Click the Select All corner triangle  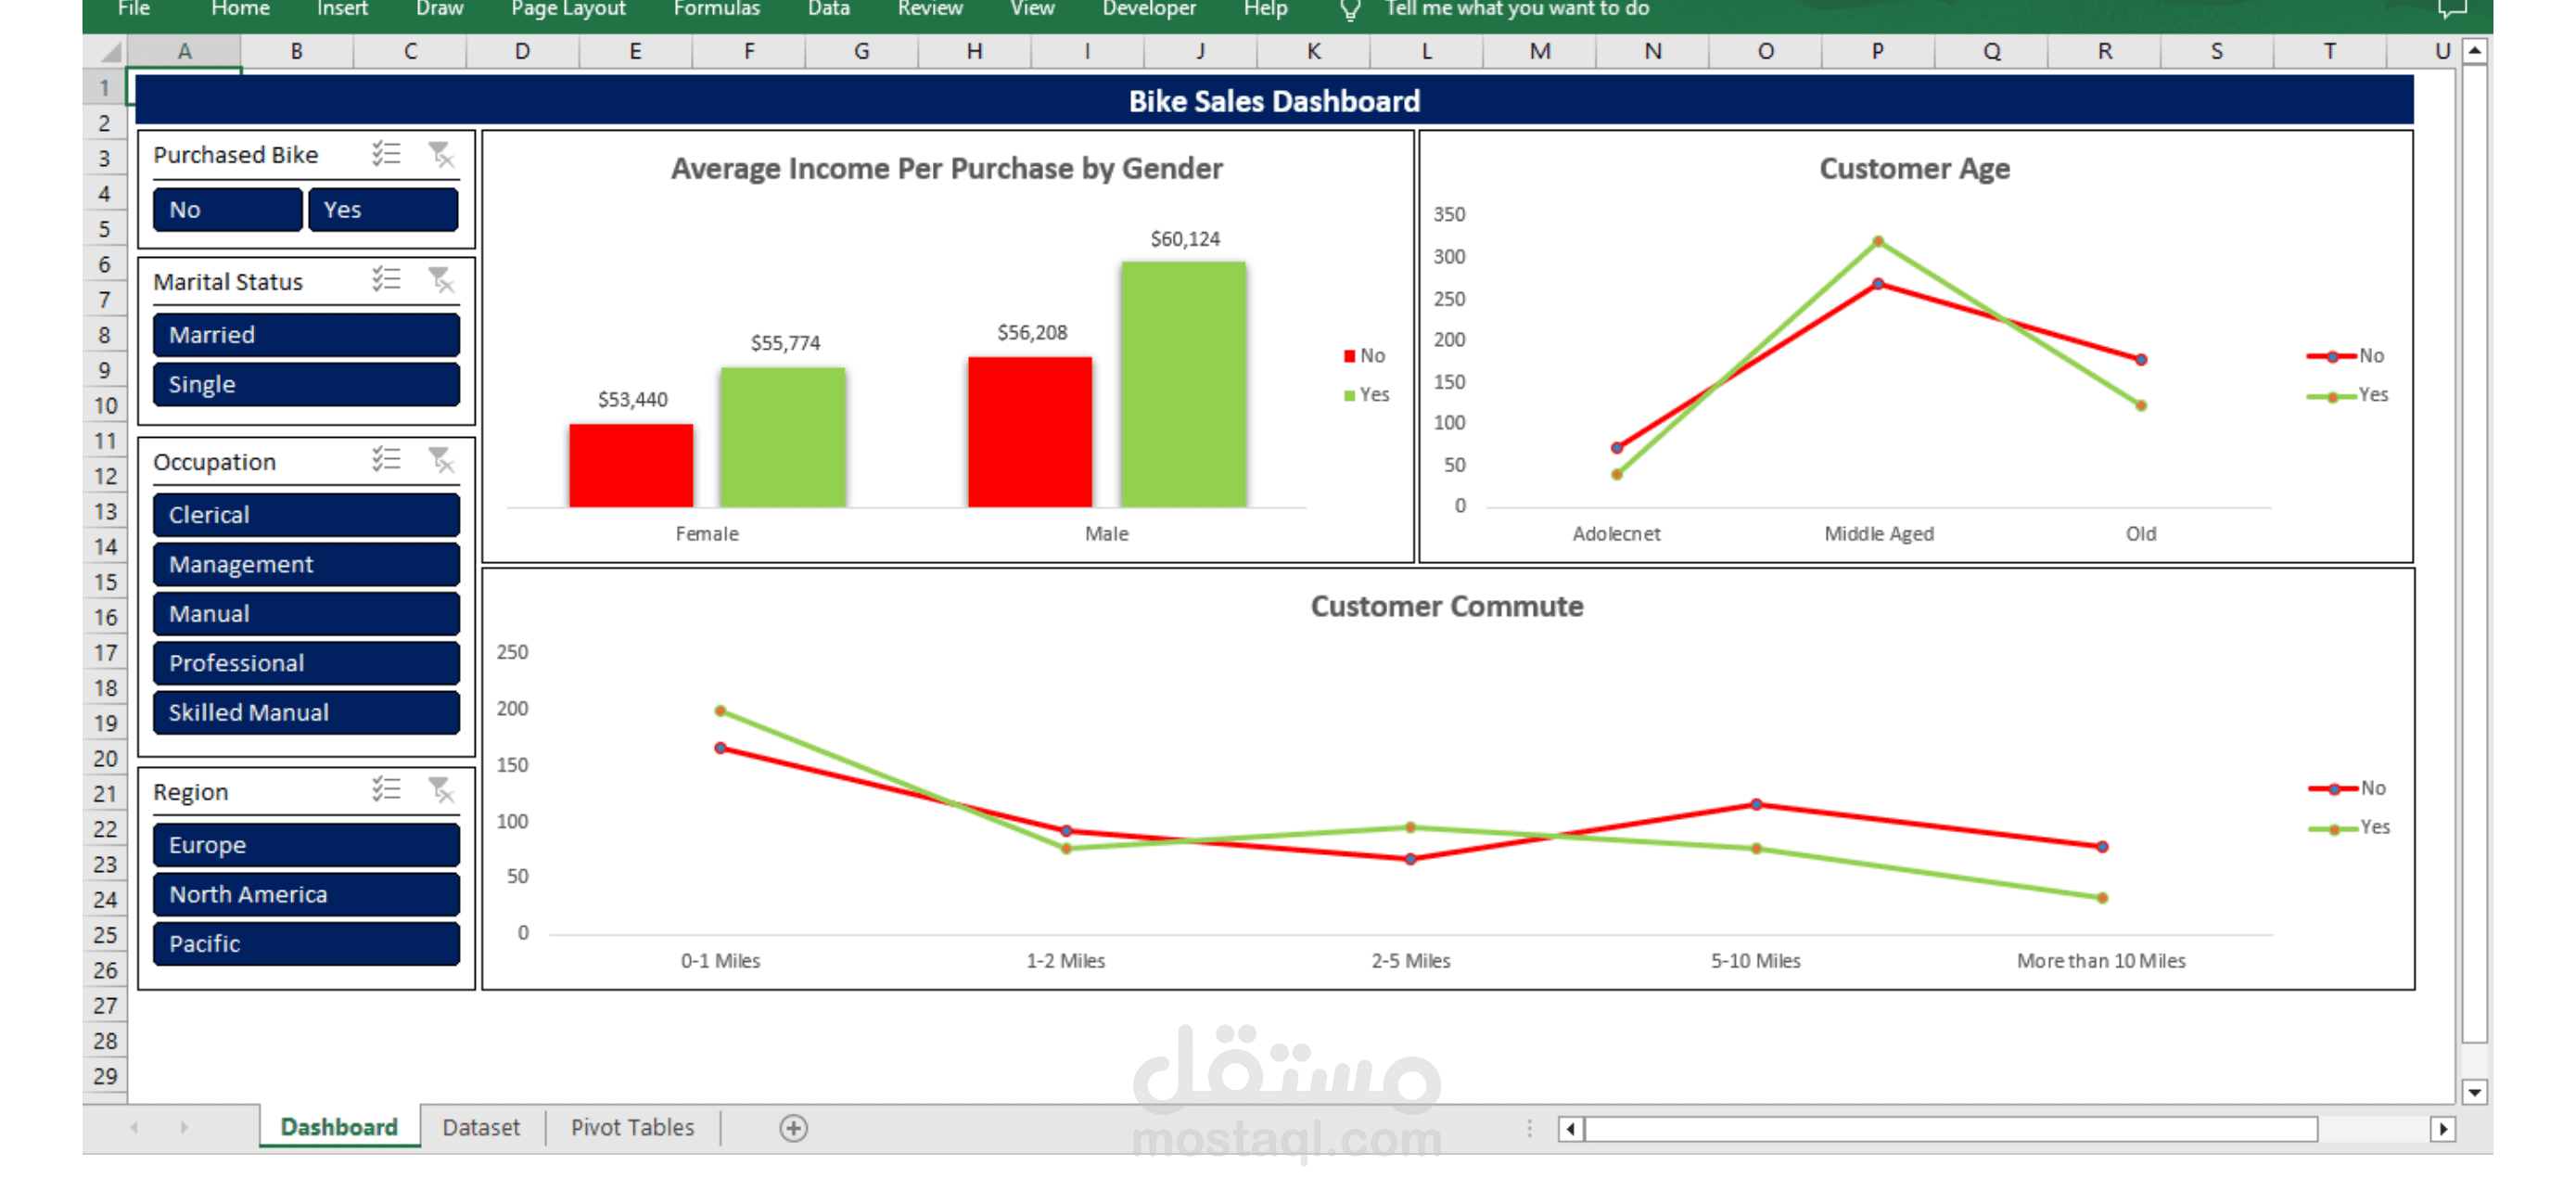click(x=109, y=52)
